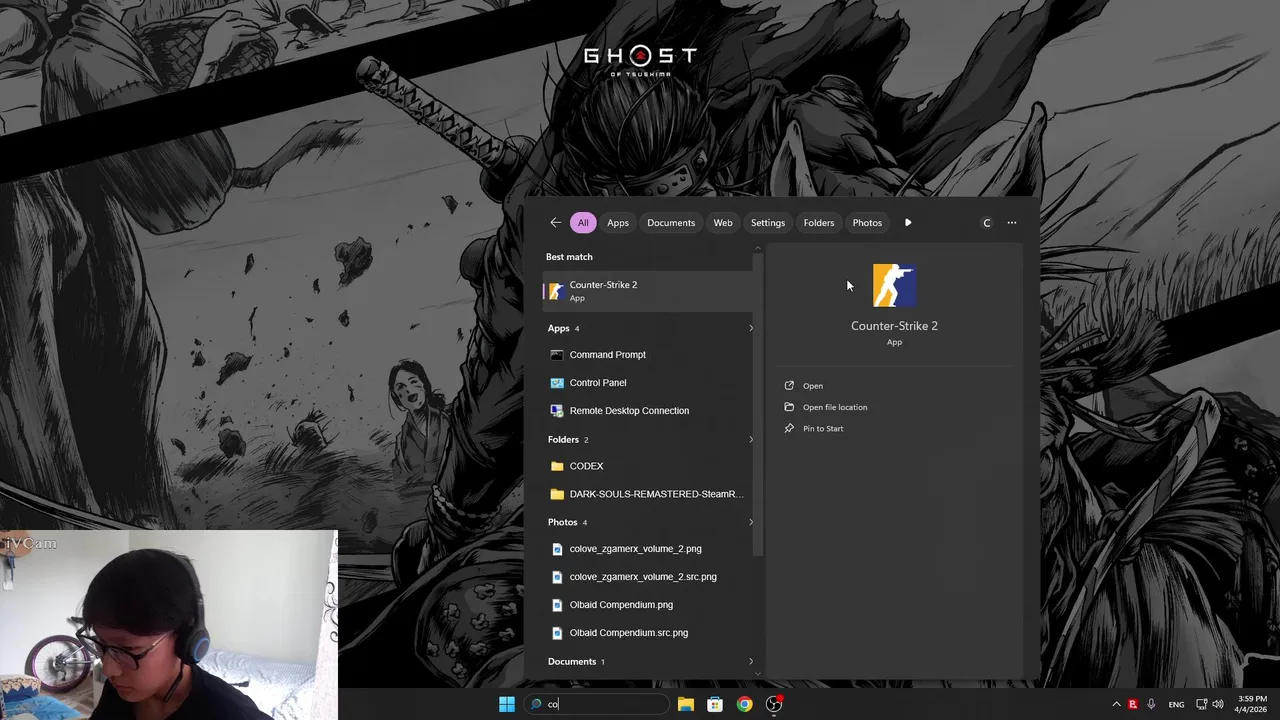Image resolution: width=1280 pixels, height=720 pixels.
Task: Click the Photos section header
Action: pyautogui.click(x=562, y=522)
